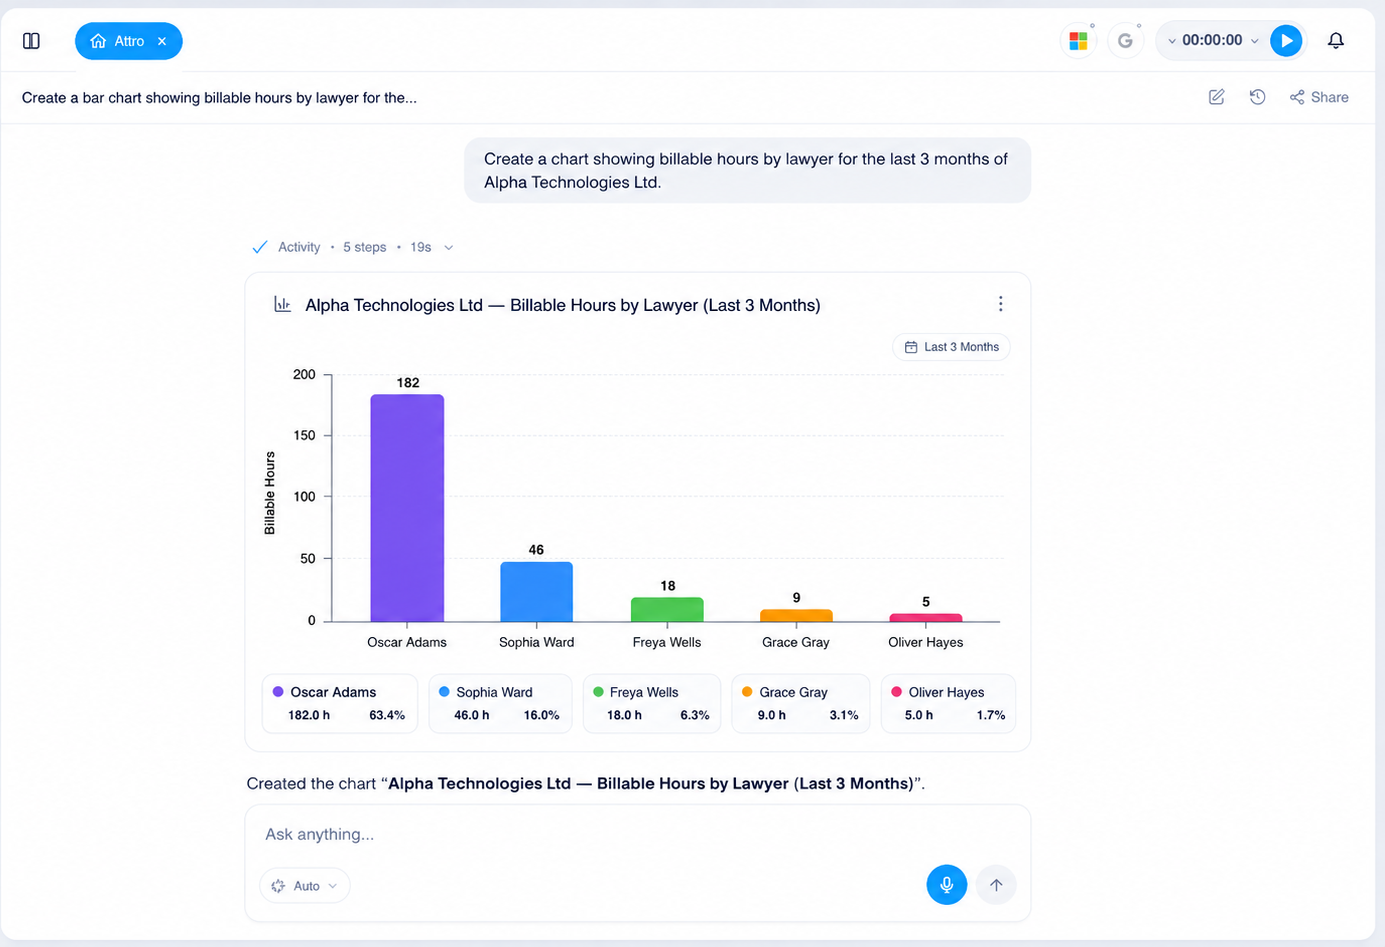Toggle Grace Gray legend card
Image resolution: width=1385 pixels, height=947 pixels.
point(801,703)
